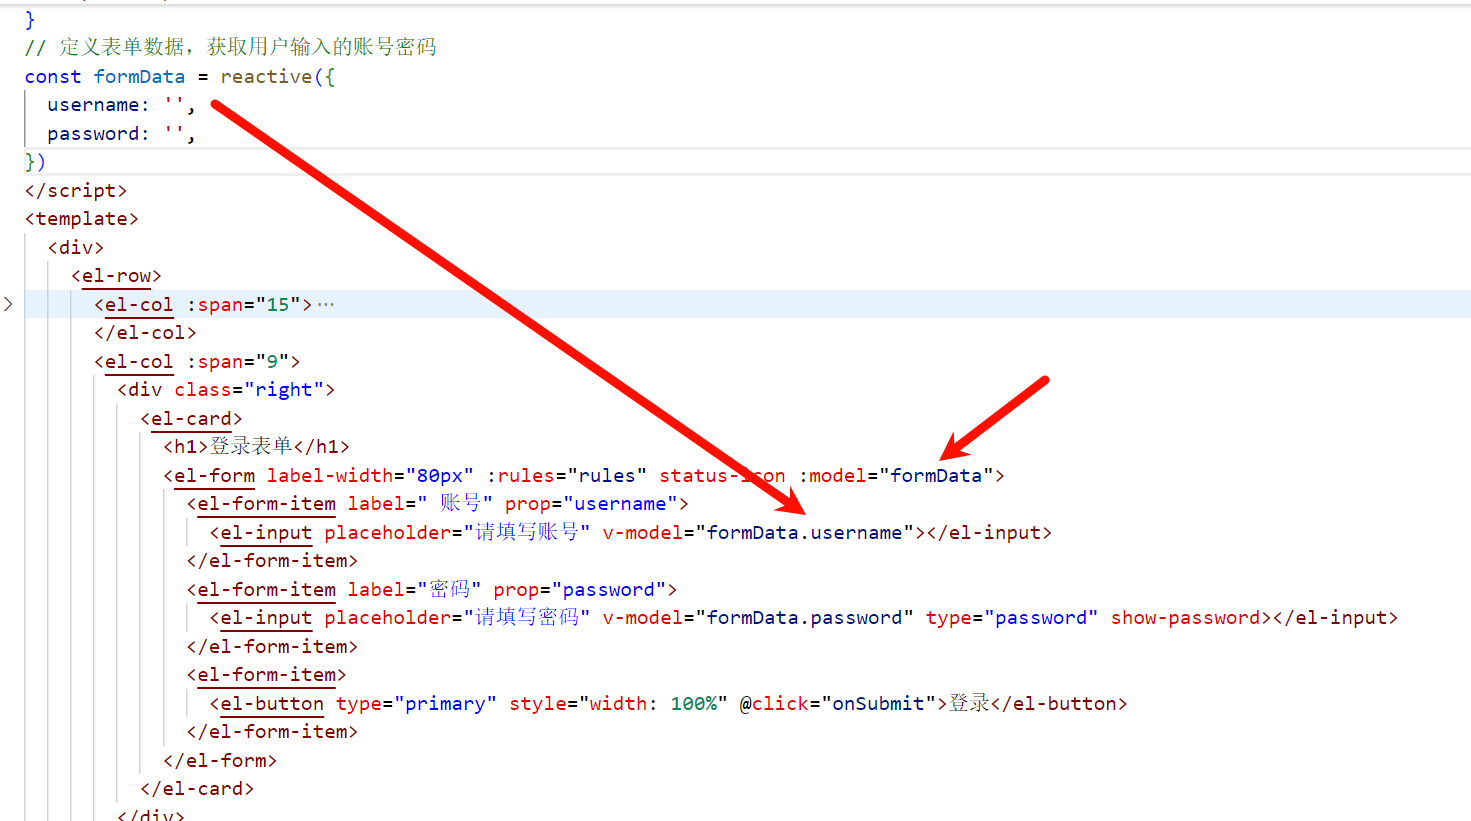Click the opening <el-card> tag
This screenshot has height=821, width=1471.
tap(191, 418)
